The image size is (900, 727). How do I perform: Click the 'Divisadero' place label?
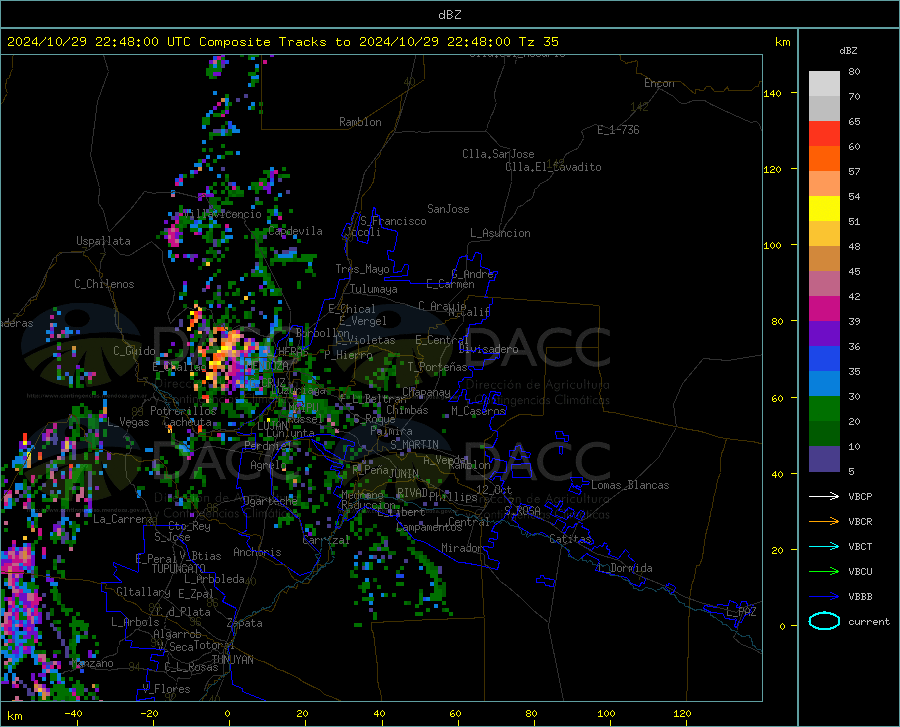tap(488, 349)
